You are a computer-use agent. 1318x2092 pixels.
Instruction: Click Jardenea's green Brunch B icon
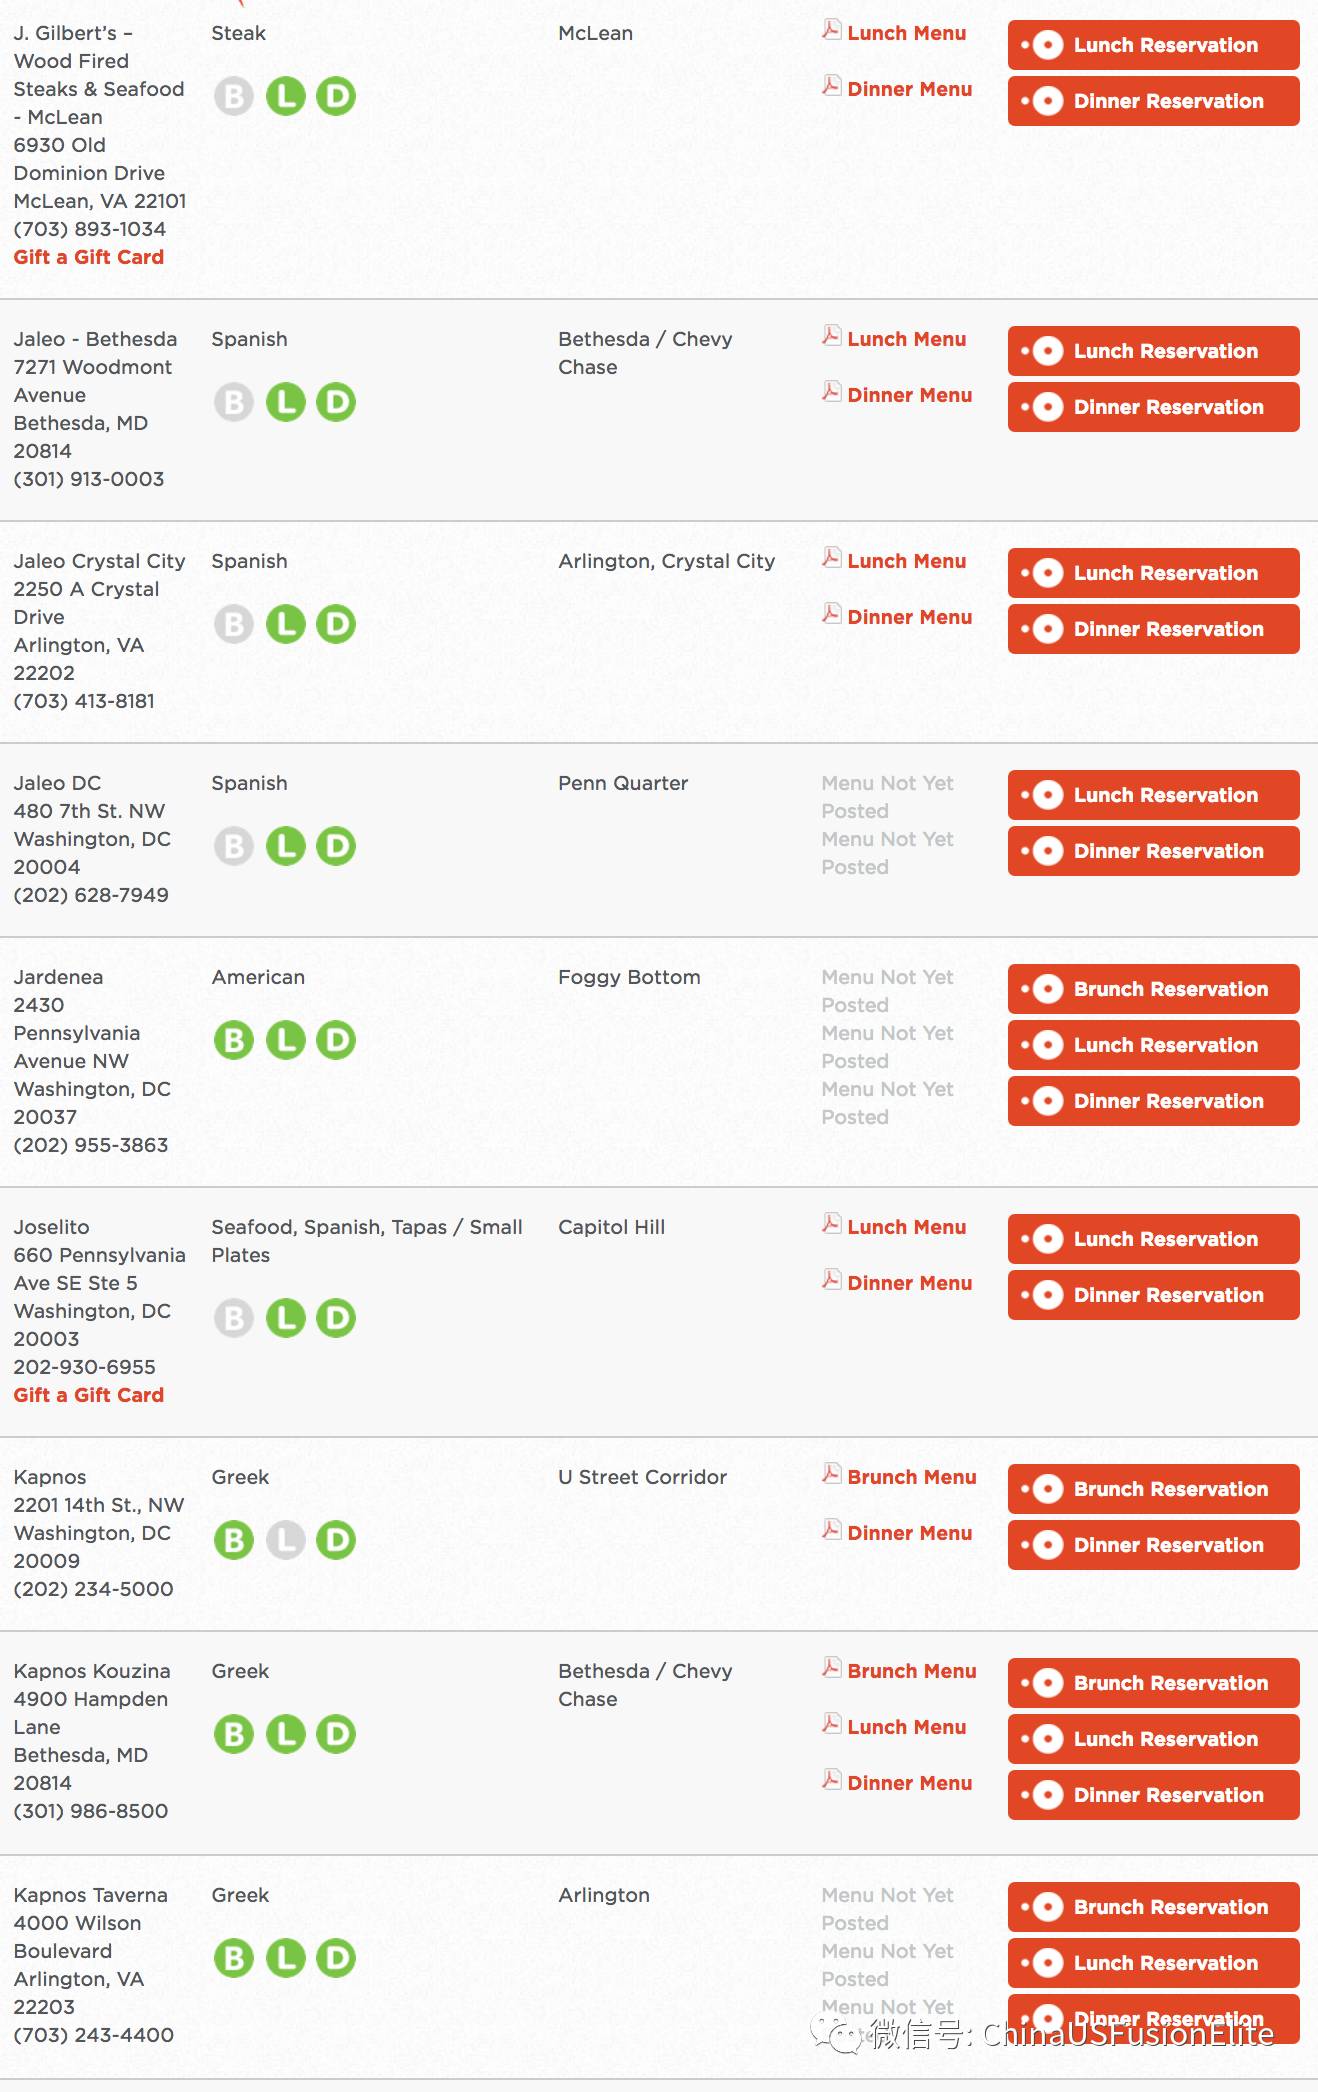tap(234, 1040)
